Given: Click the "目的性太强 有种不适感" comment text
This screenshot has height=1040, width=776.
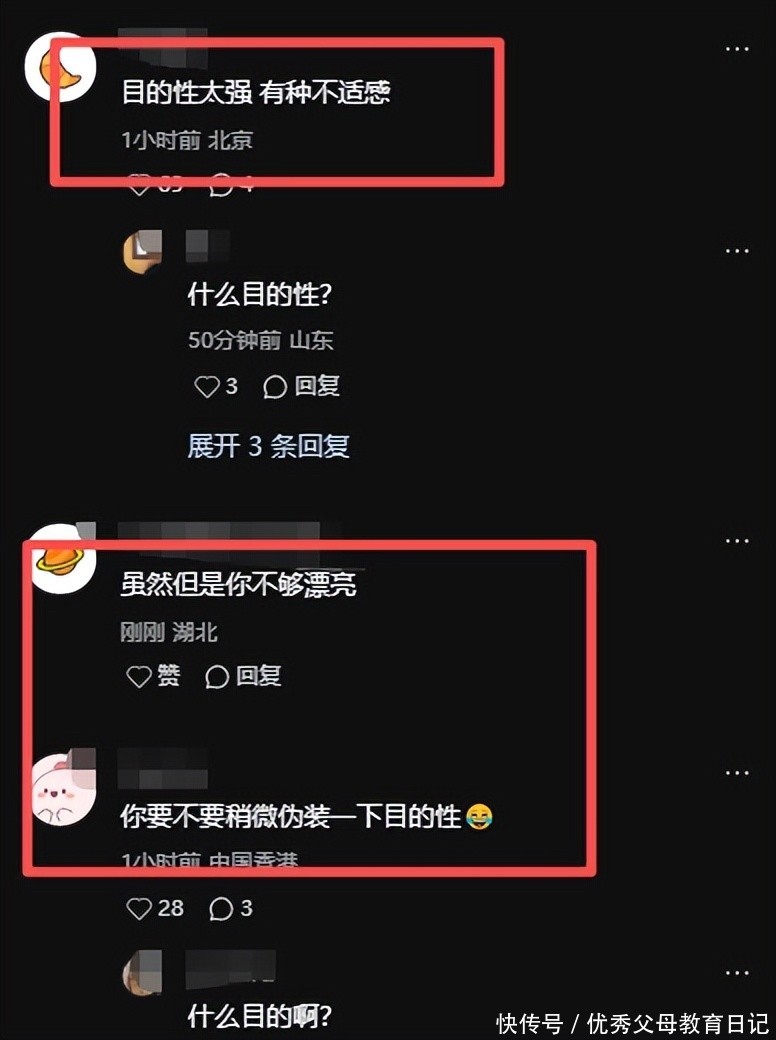Looking at the screenshot, I should pyautogui.click(x=256, y=92).
